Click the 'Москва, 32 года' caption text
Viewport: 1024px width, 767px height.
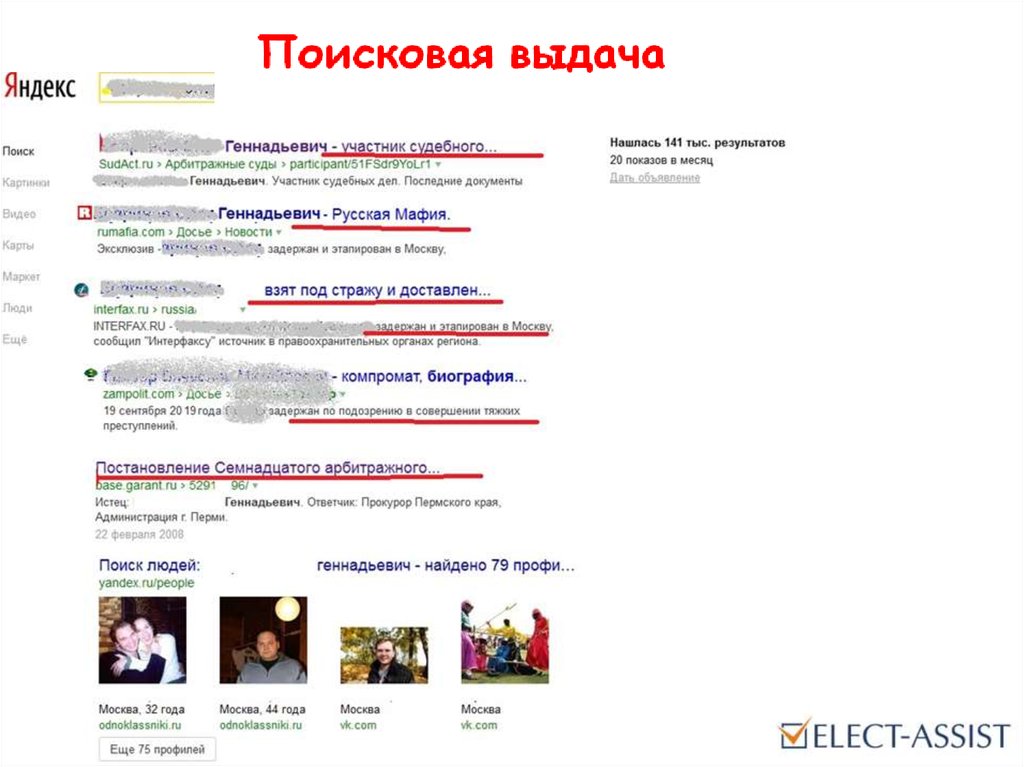coord(142,710)
